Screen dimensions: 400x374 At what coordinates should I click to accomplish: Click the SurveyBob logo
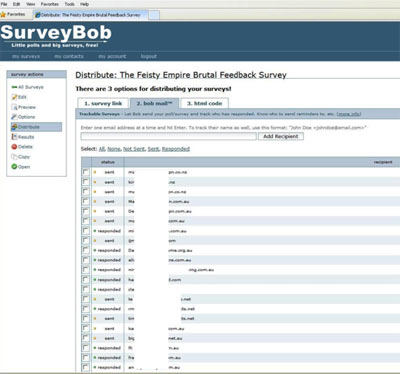[x=56, y=36]
